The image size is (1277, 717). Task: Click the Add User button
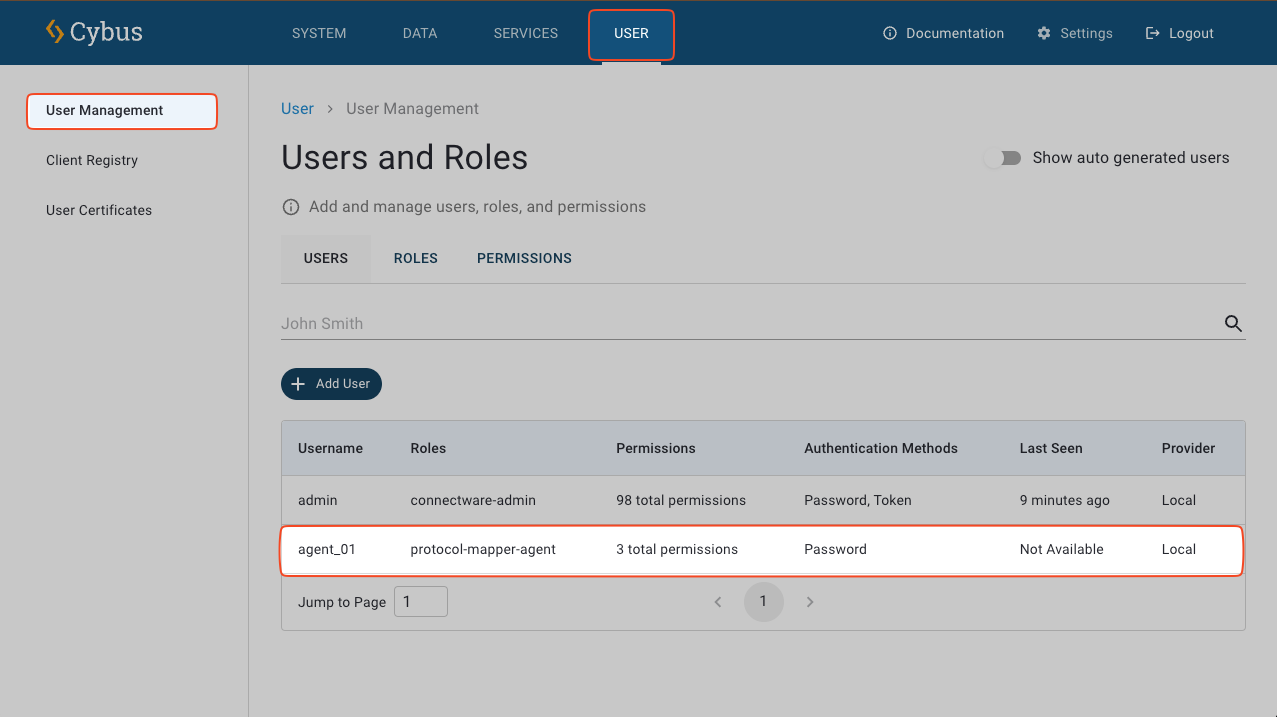(331, 384)
